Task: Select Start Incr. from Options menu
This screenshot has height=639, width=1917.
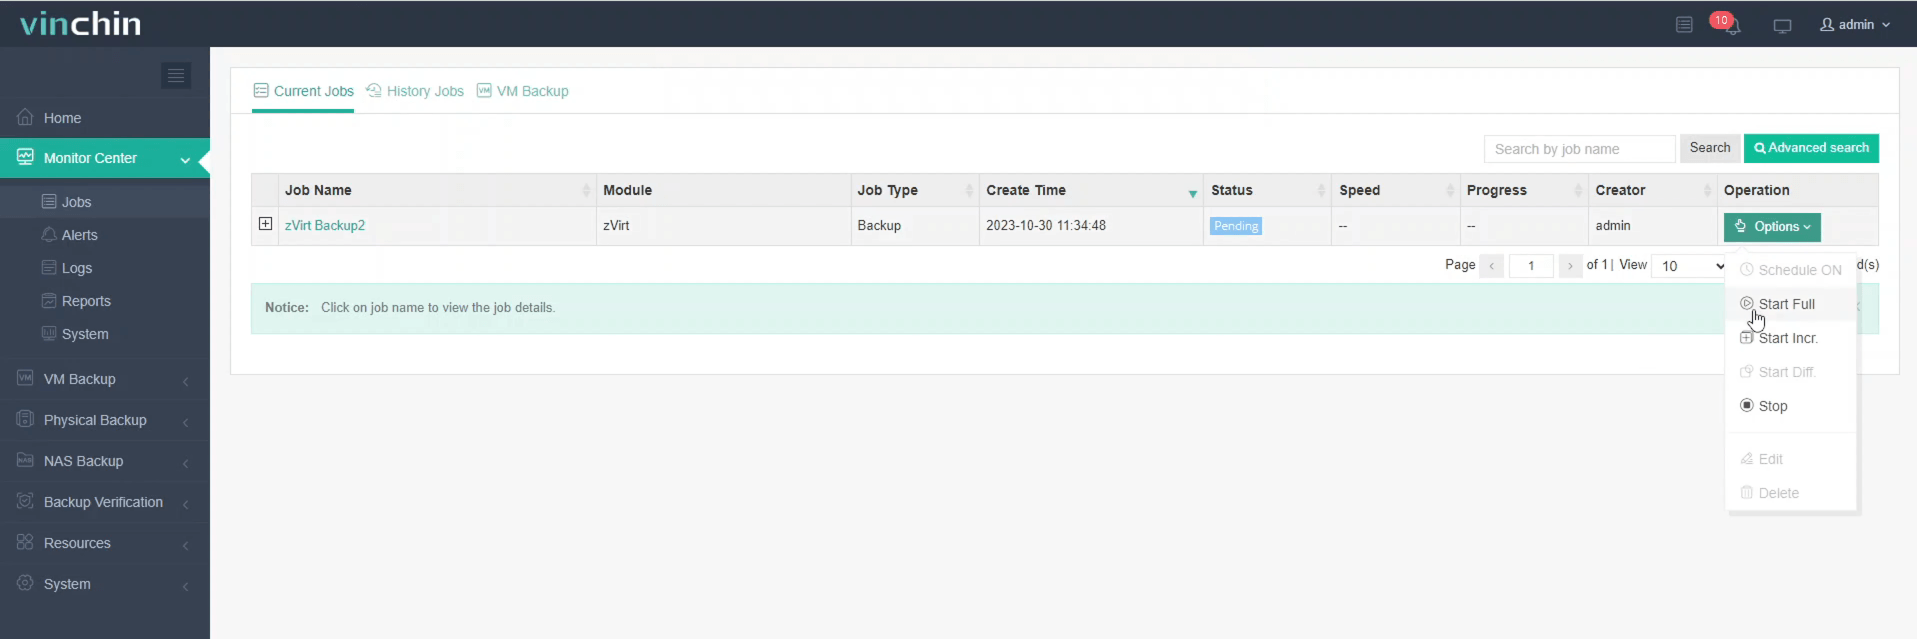Action: click(1790, 338)
